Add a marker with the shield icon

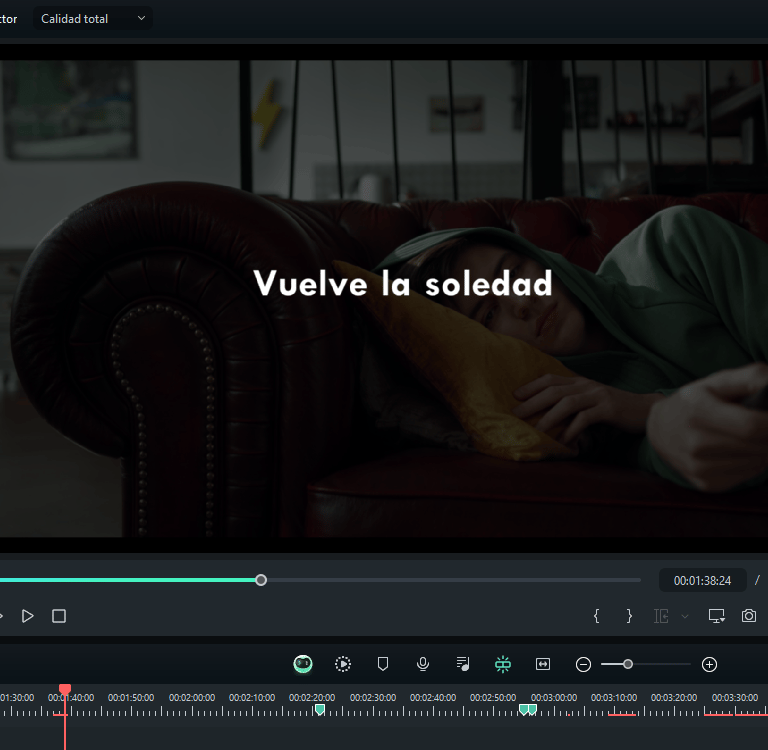point(383,664)
